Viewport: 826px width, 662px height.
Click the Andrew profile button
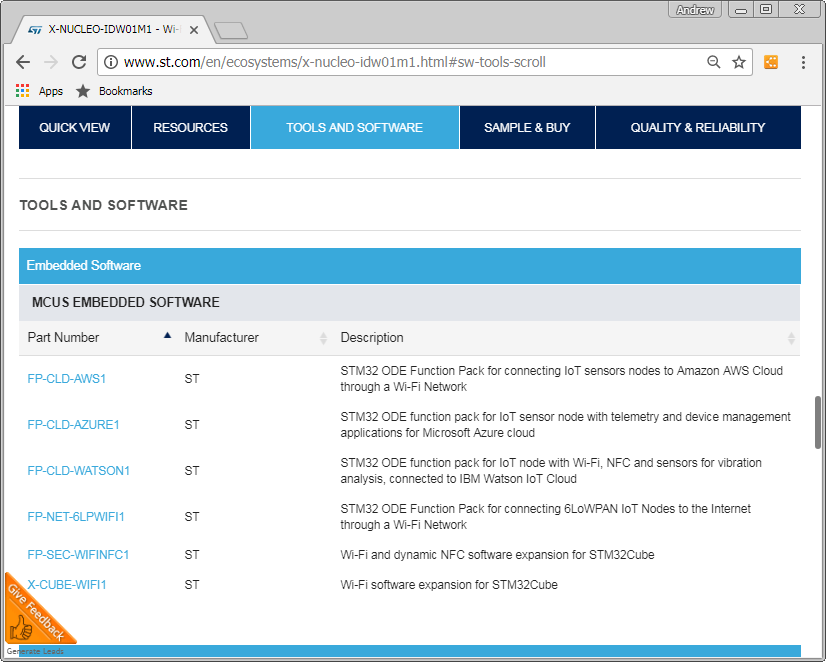[694, 9]
